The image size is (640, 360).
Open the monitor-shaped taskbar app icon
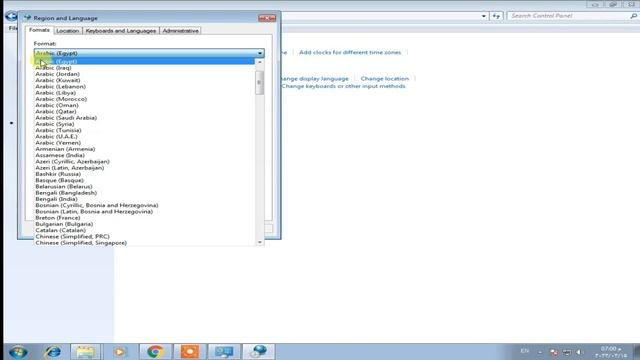[x=224, y=351]
